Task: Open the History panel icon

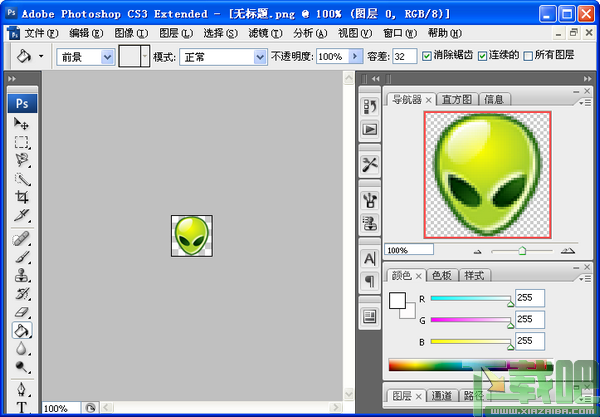Action: click(370, 106)
